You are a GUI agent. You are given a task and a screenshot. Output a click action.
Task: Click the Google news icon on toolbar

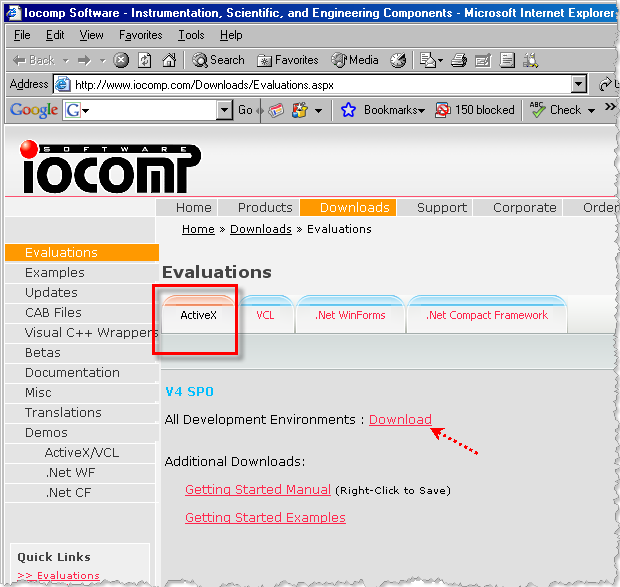point(276,110)
